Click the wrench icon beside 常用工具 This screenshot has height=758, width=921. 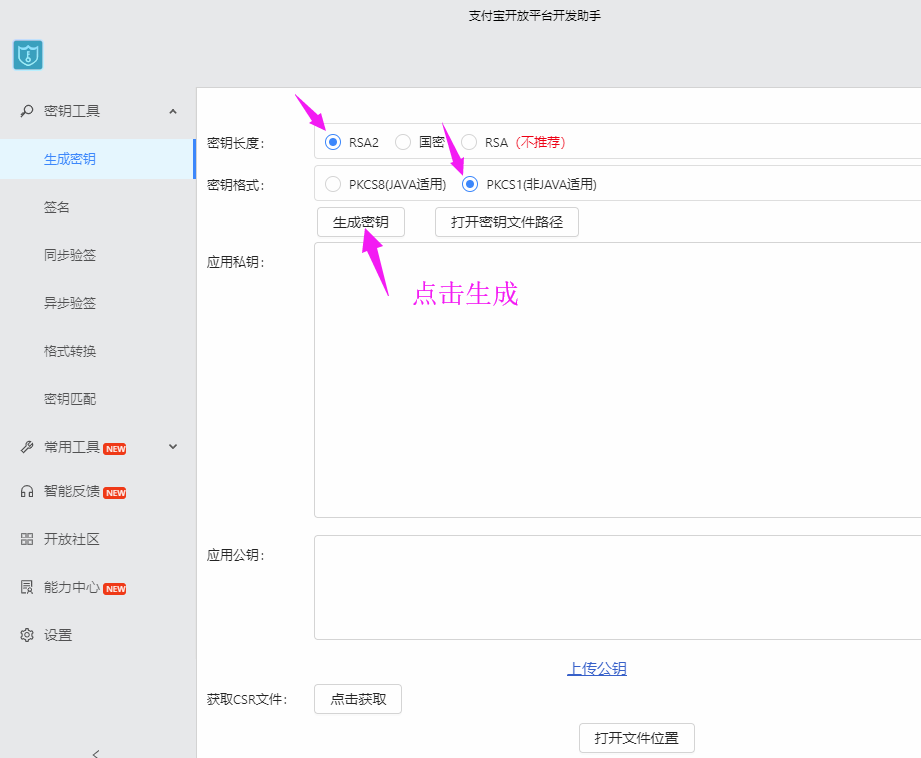tap(27, 447)
